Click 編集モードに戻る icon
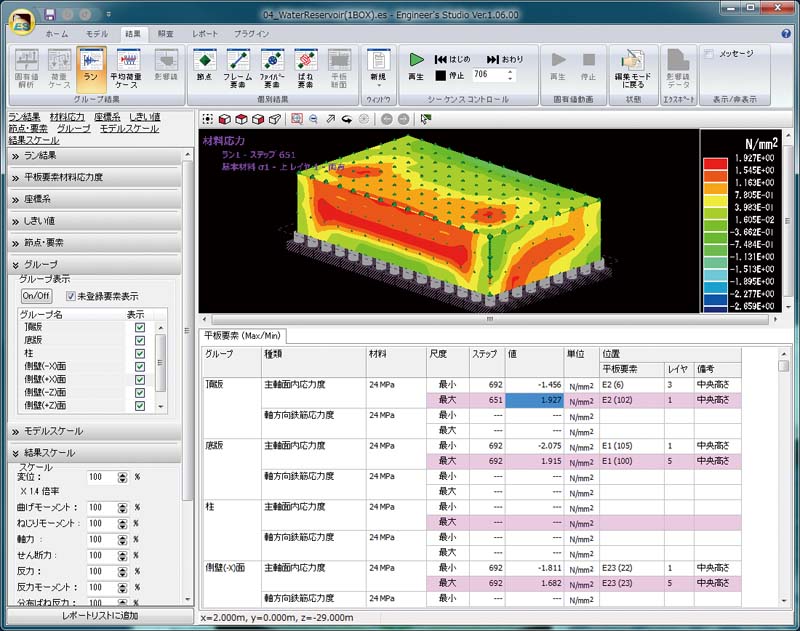 (x=633, y=68)
